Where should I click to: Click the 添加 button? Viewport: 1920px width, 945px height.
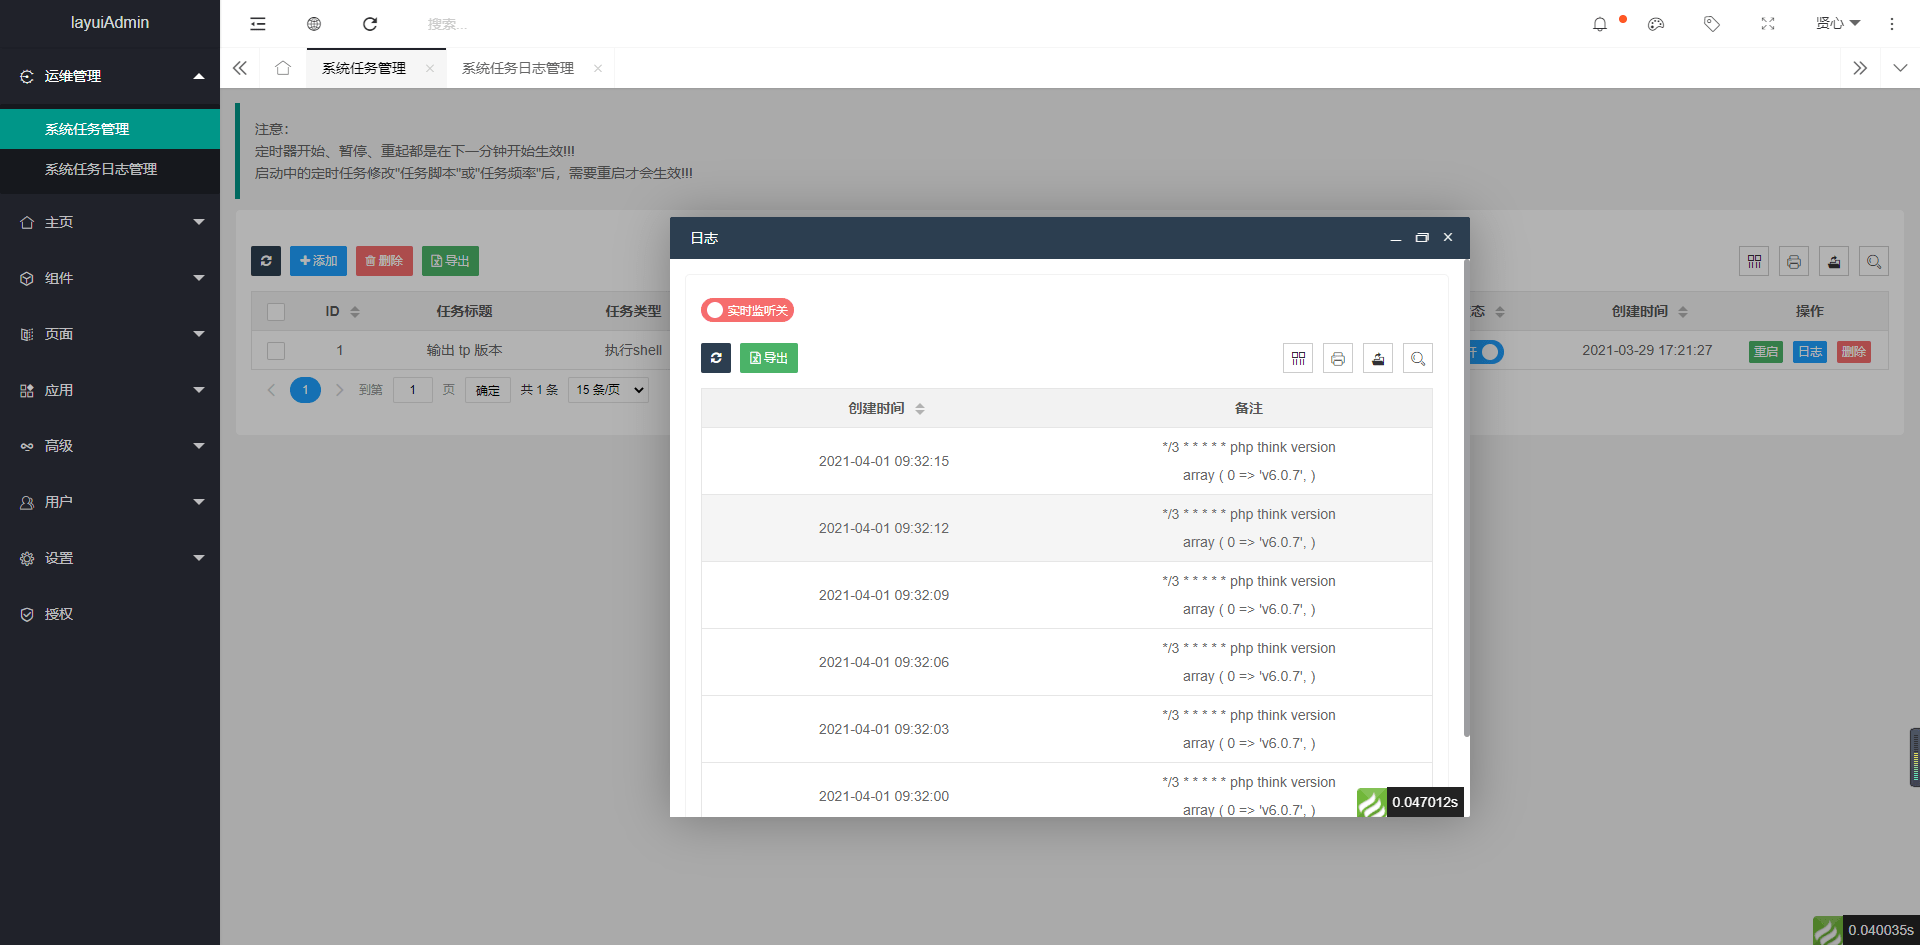tap(318, 261)
